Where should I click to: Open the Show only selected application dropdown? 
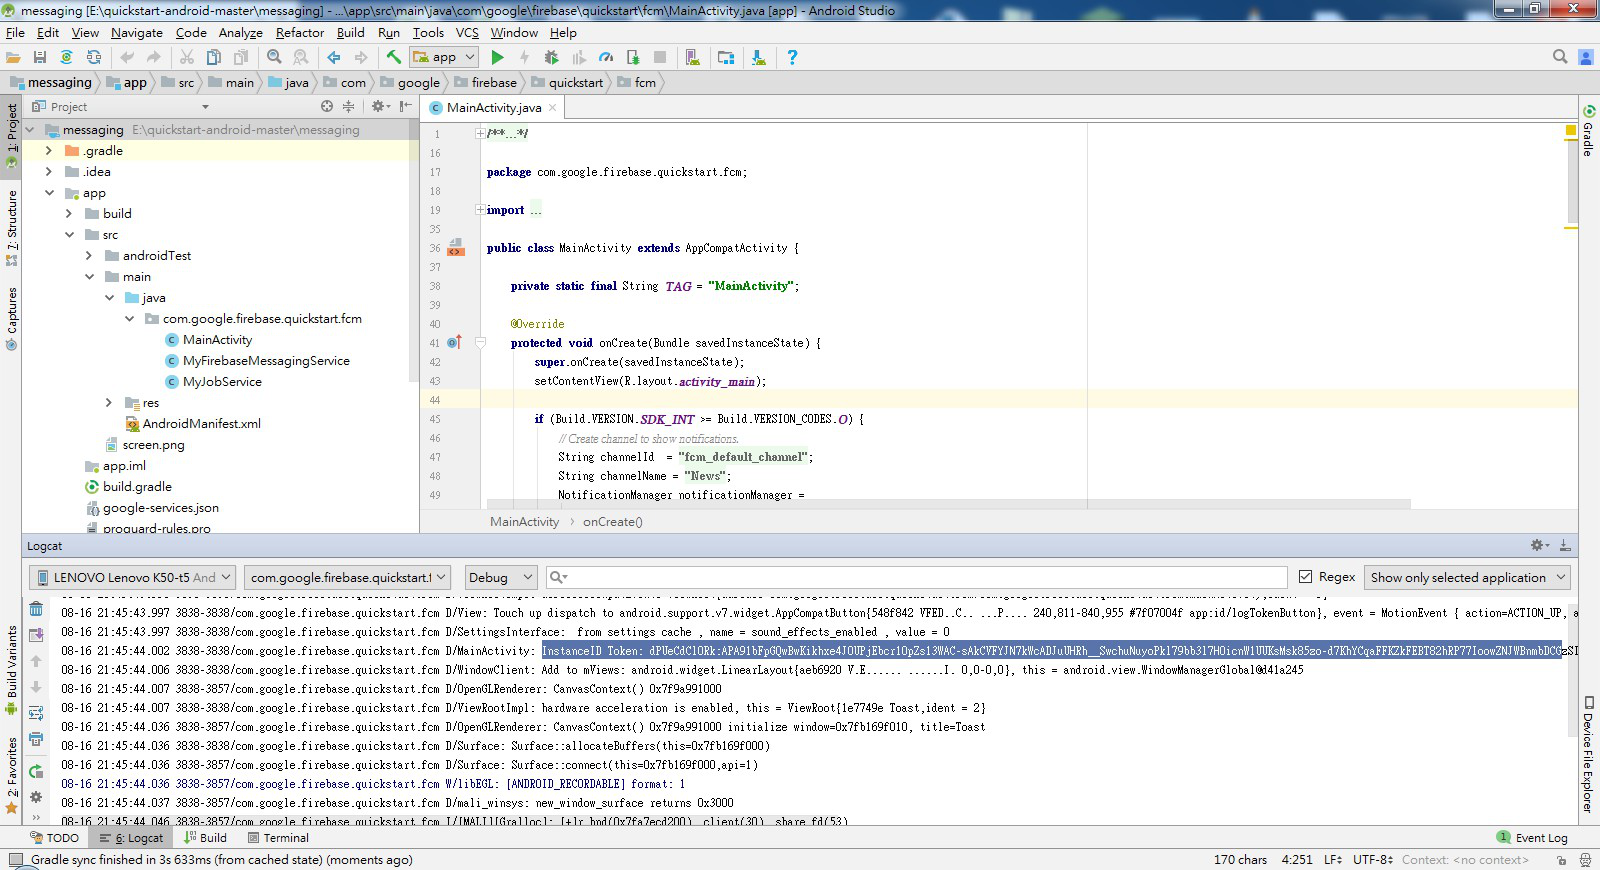point(1466,577)
